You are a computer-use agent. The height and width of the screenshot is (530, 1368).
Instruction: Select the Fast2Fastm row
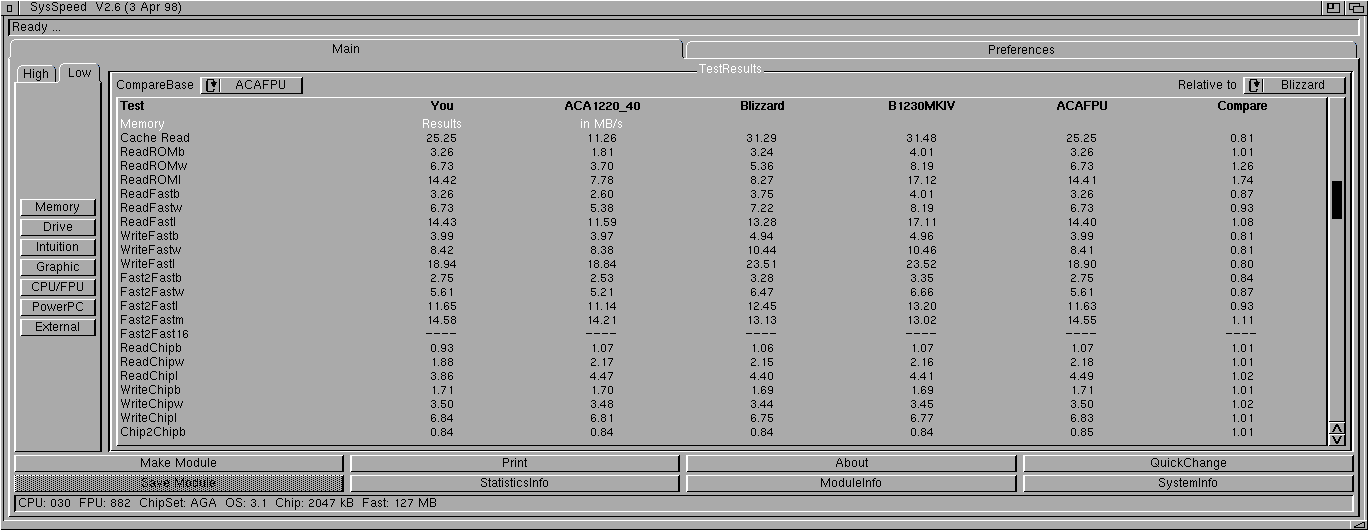tap(722, 320)
